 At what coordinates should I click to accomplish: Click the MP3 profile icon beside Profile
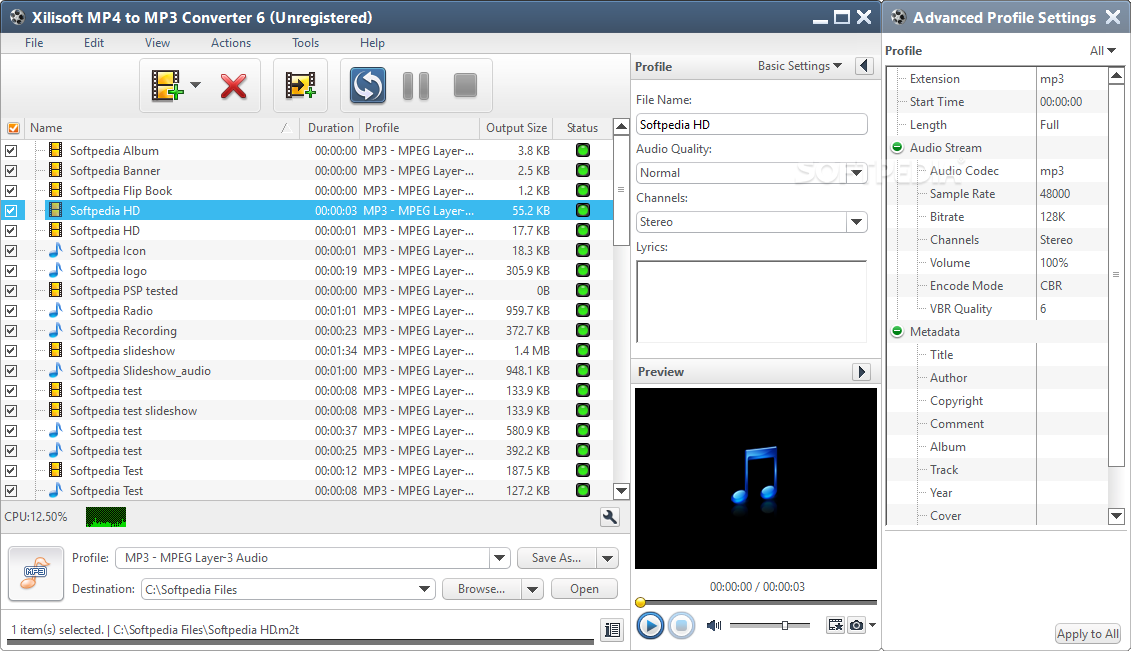click(x=35, y=573)
